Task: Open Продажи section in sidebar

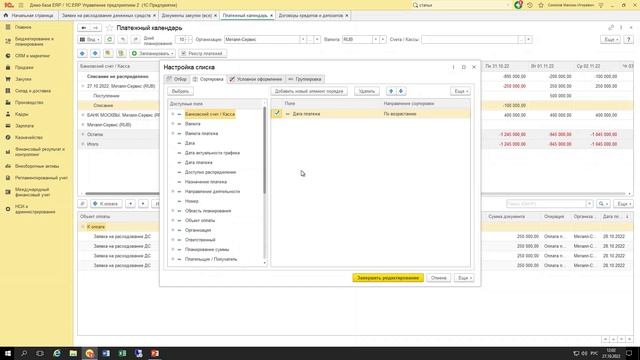Action: pyautogui.click(x=24, y=67)
